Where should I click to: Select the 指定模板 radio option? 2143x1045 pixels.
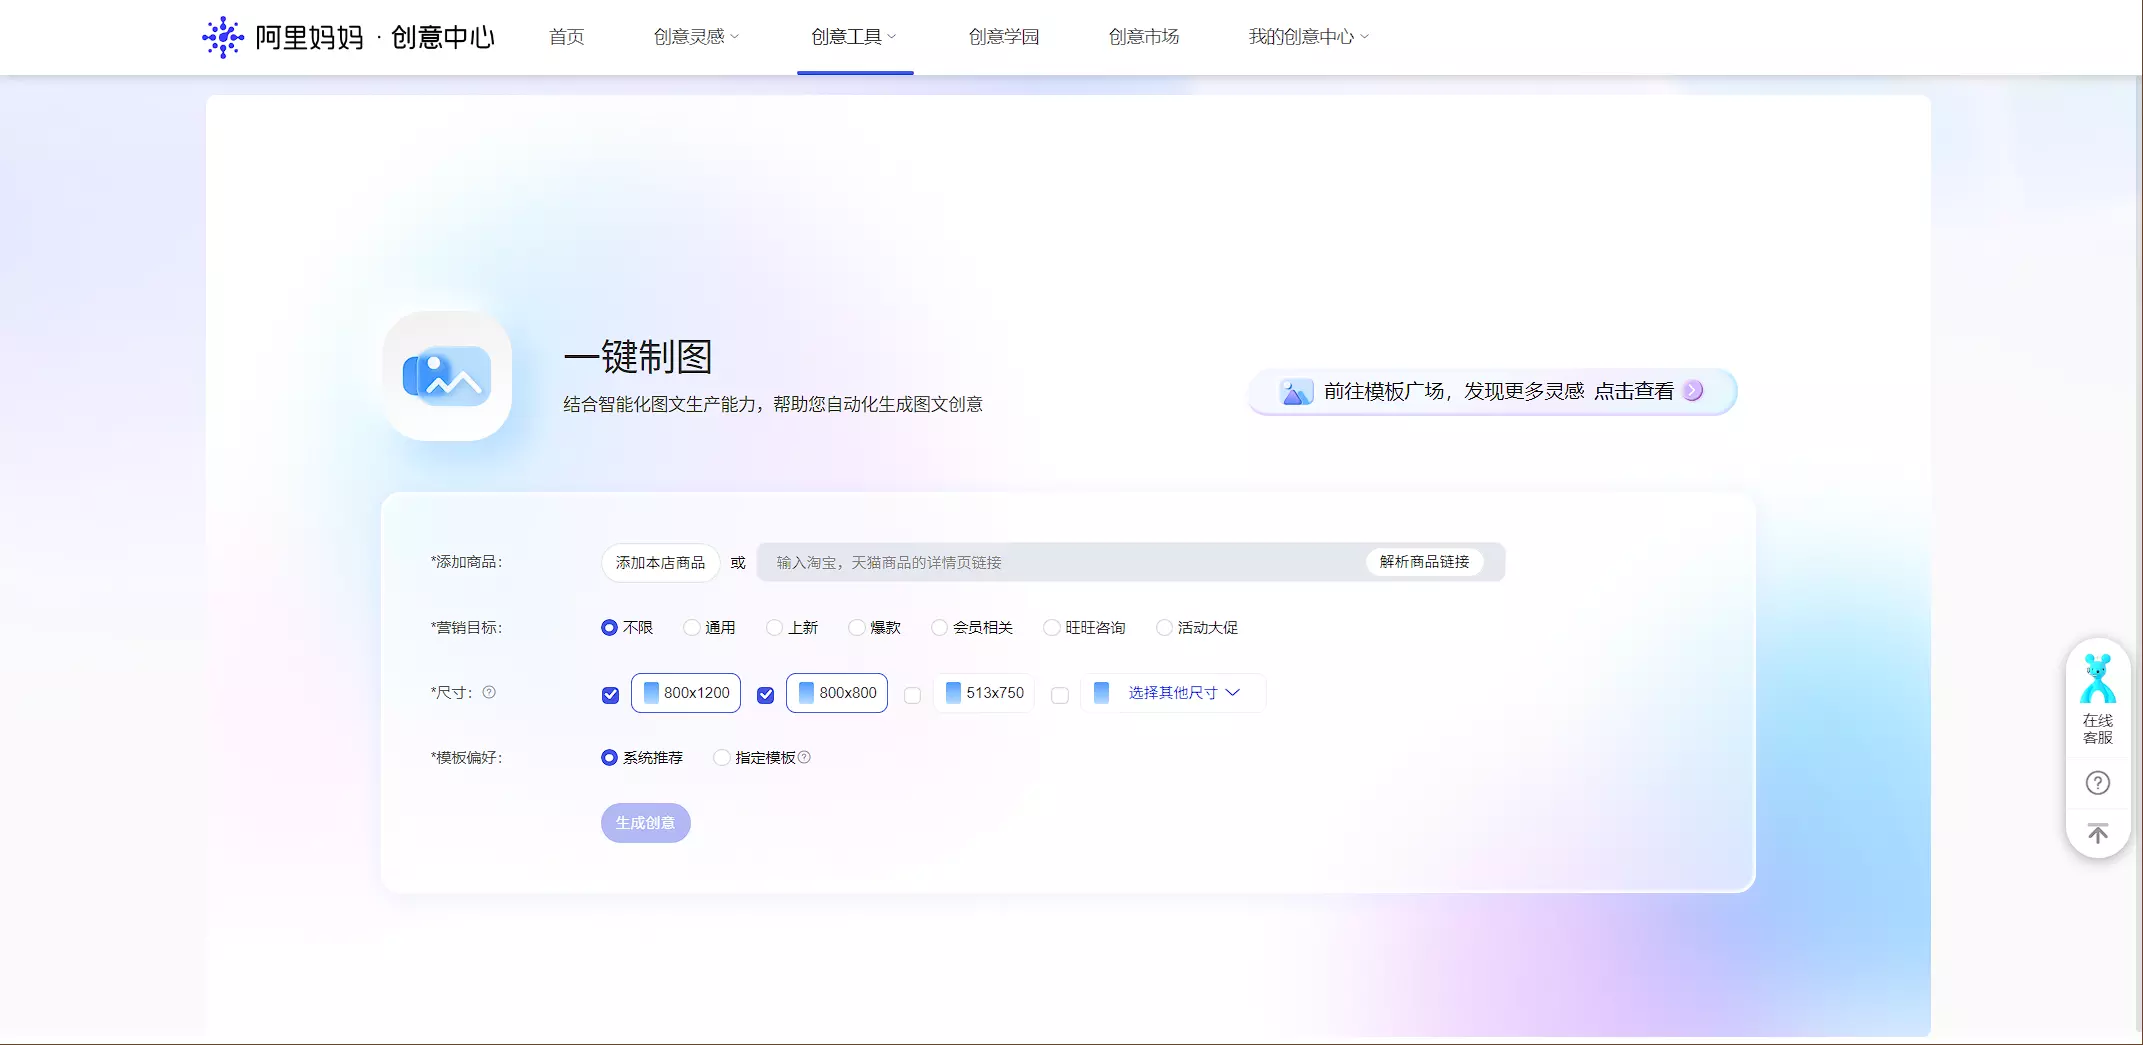click(721, 758)
